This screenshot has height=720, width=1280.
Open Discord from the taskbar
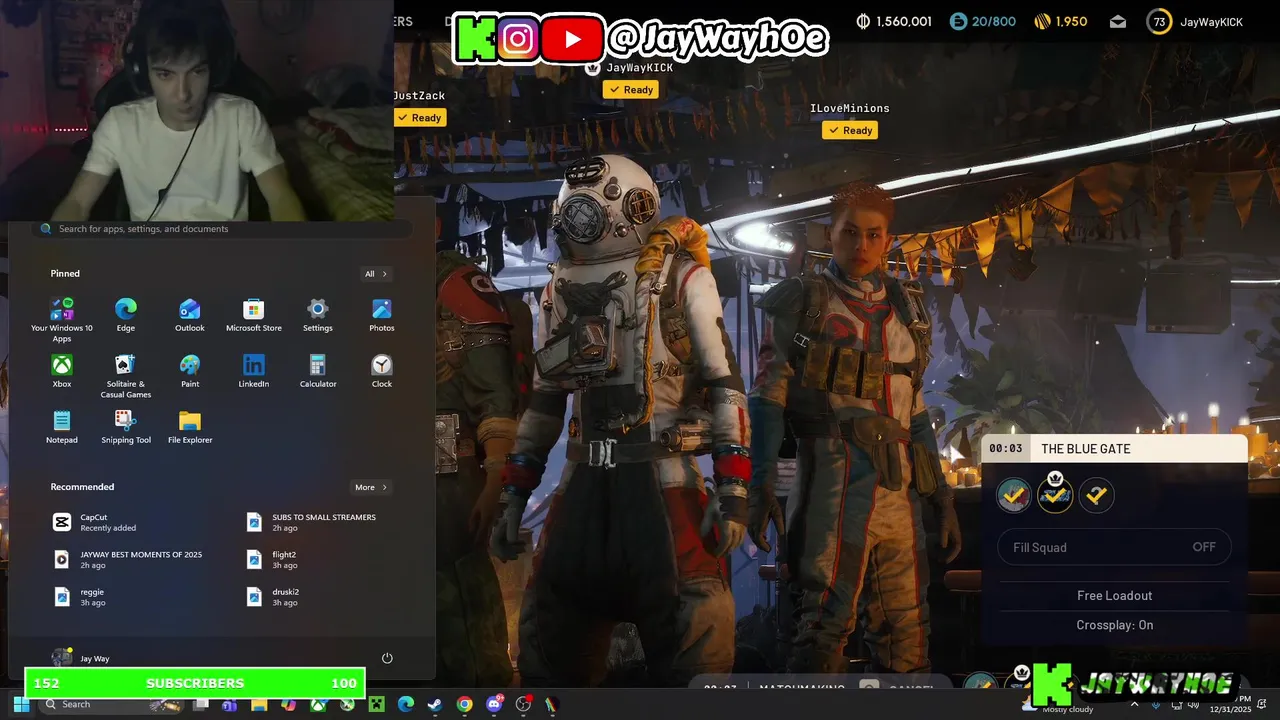tap(494, 704)
